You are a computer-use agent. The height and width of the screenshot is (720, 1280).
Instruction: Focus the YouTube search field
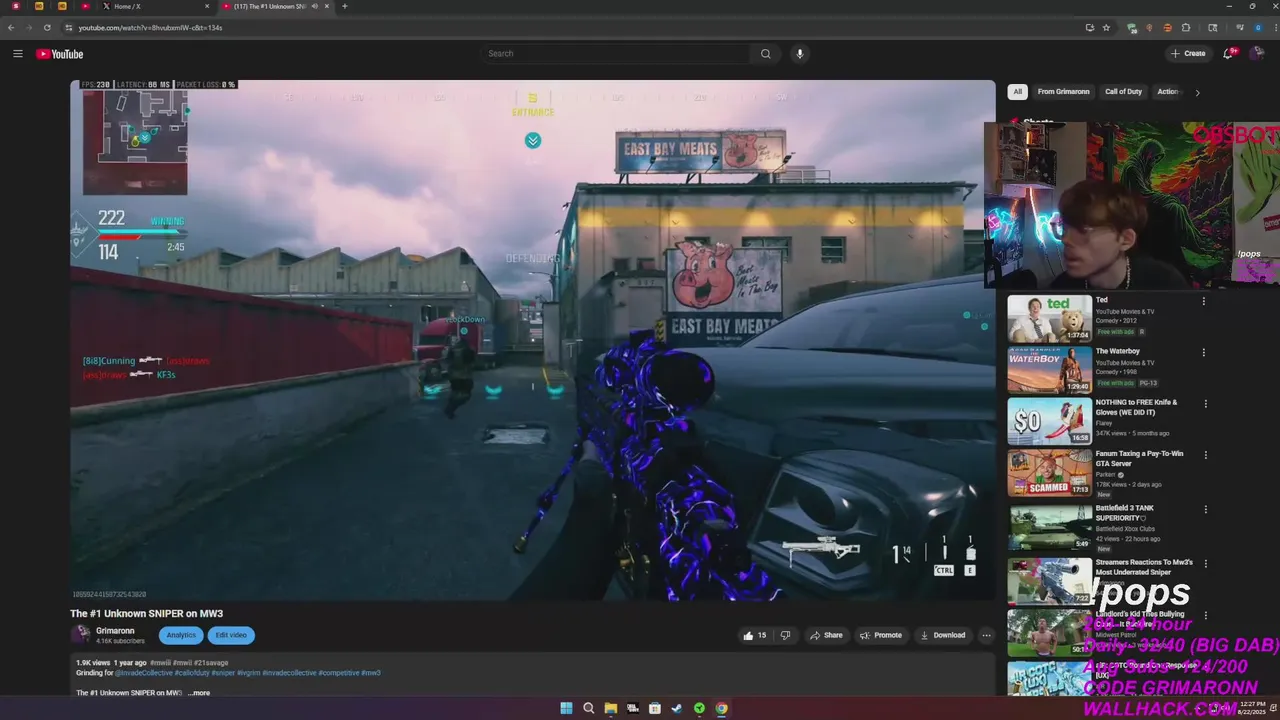615,54
